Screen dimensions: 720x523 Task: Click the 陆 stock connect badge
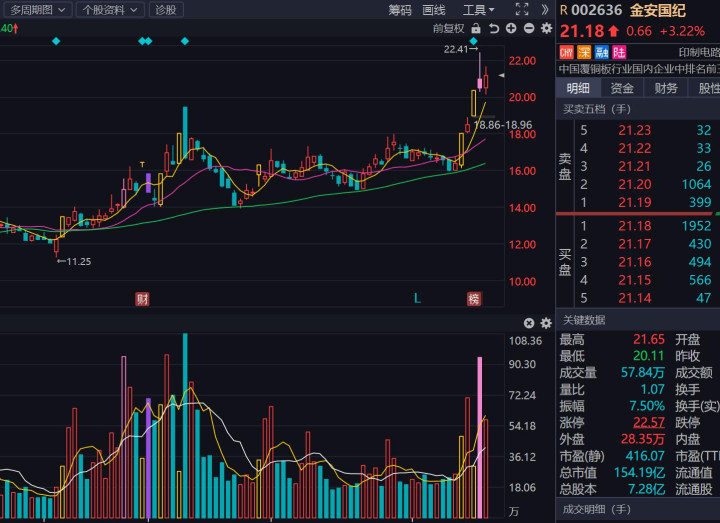619,52
